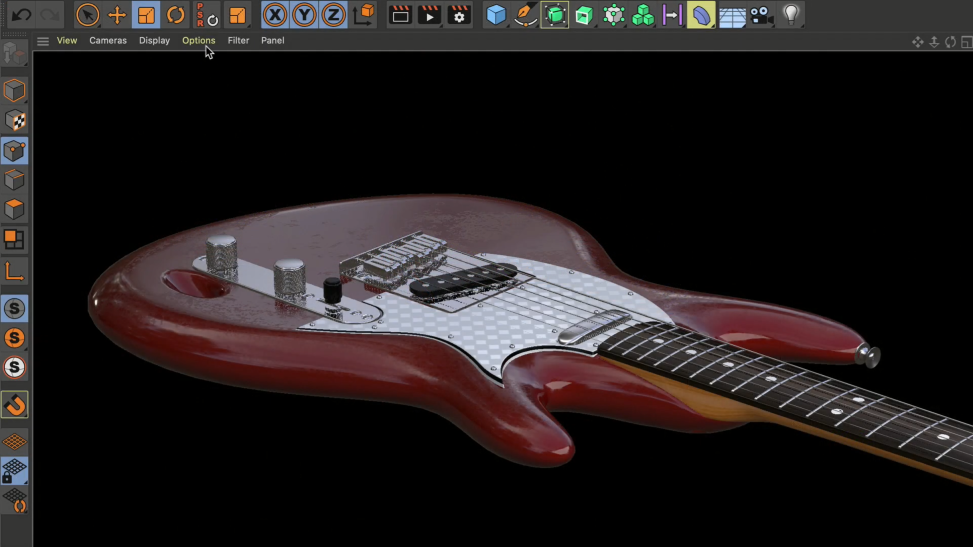Switch to Polygons mode
This screenshot has height=547, width=973.
pos(14,210)
